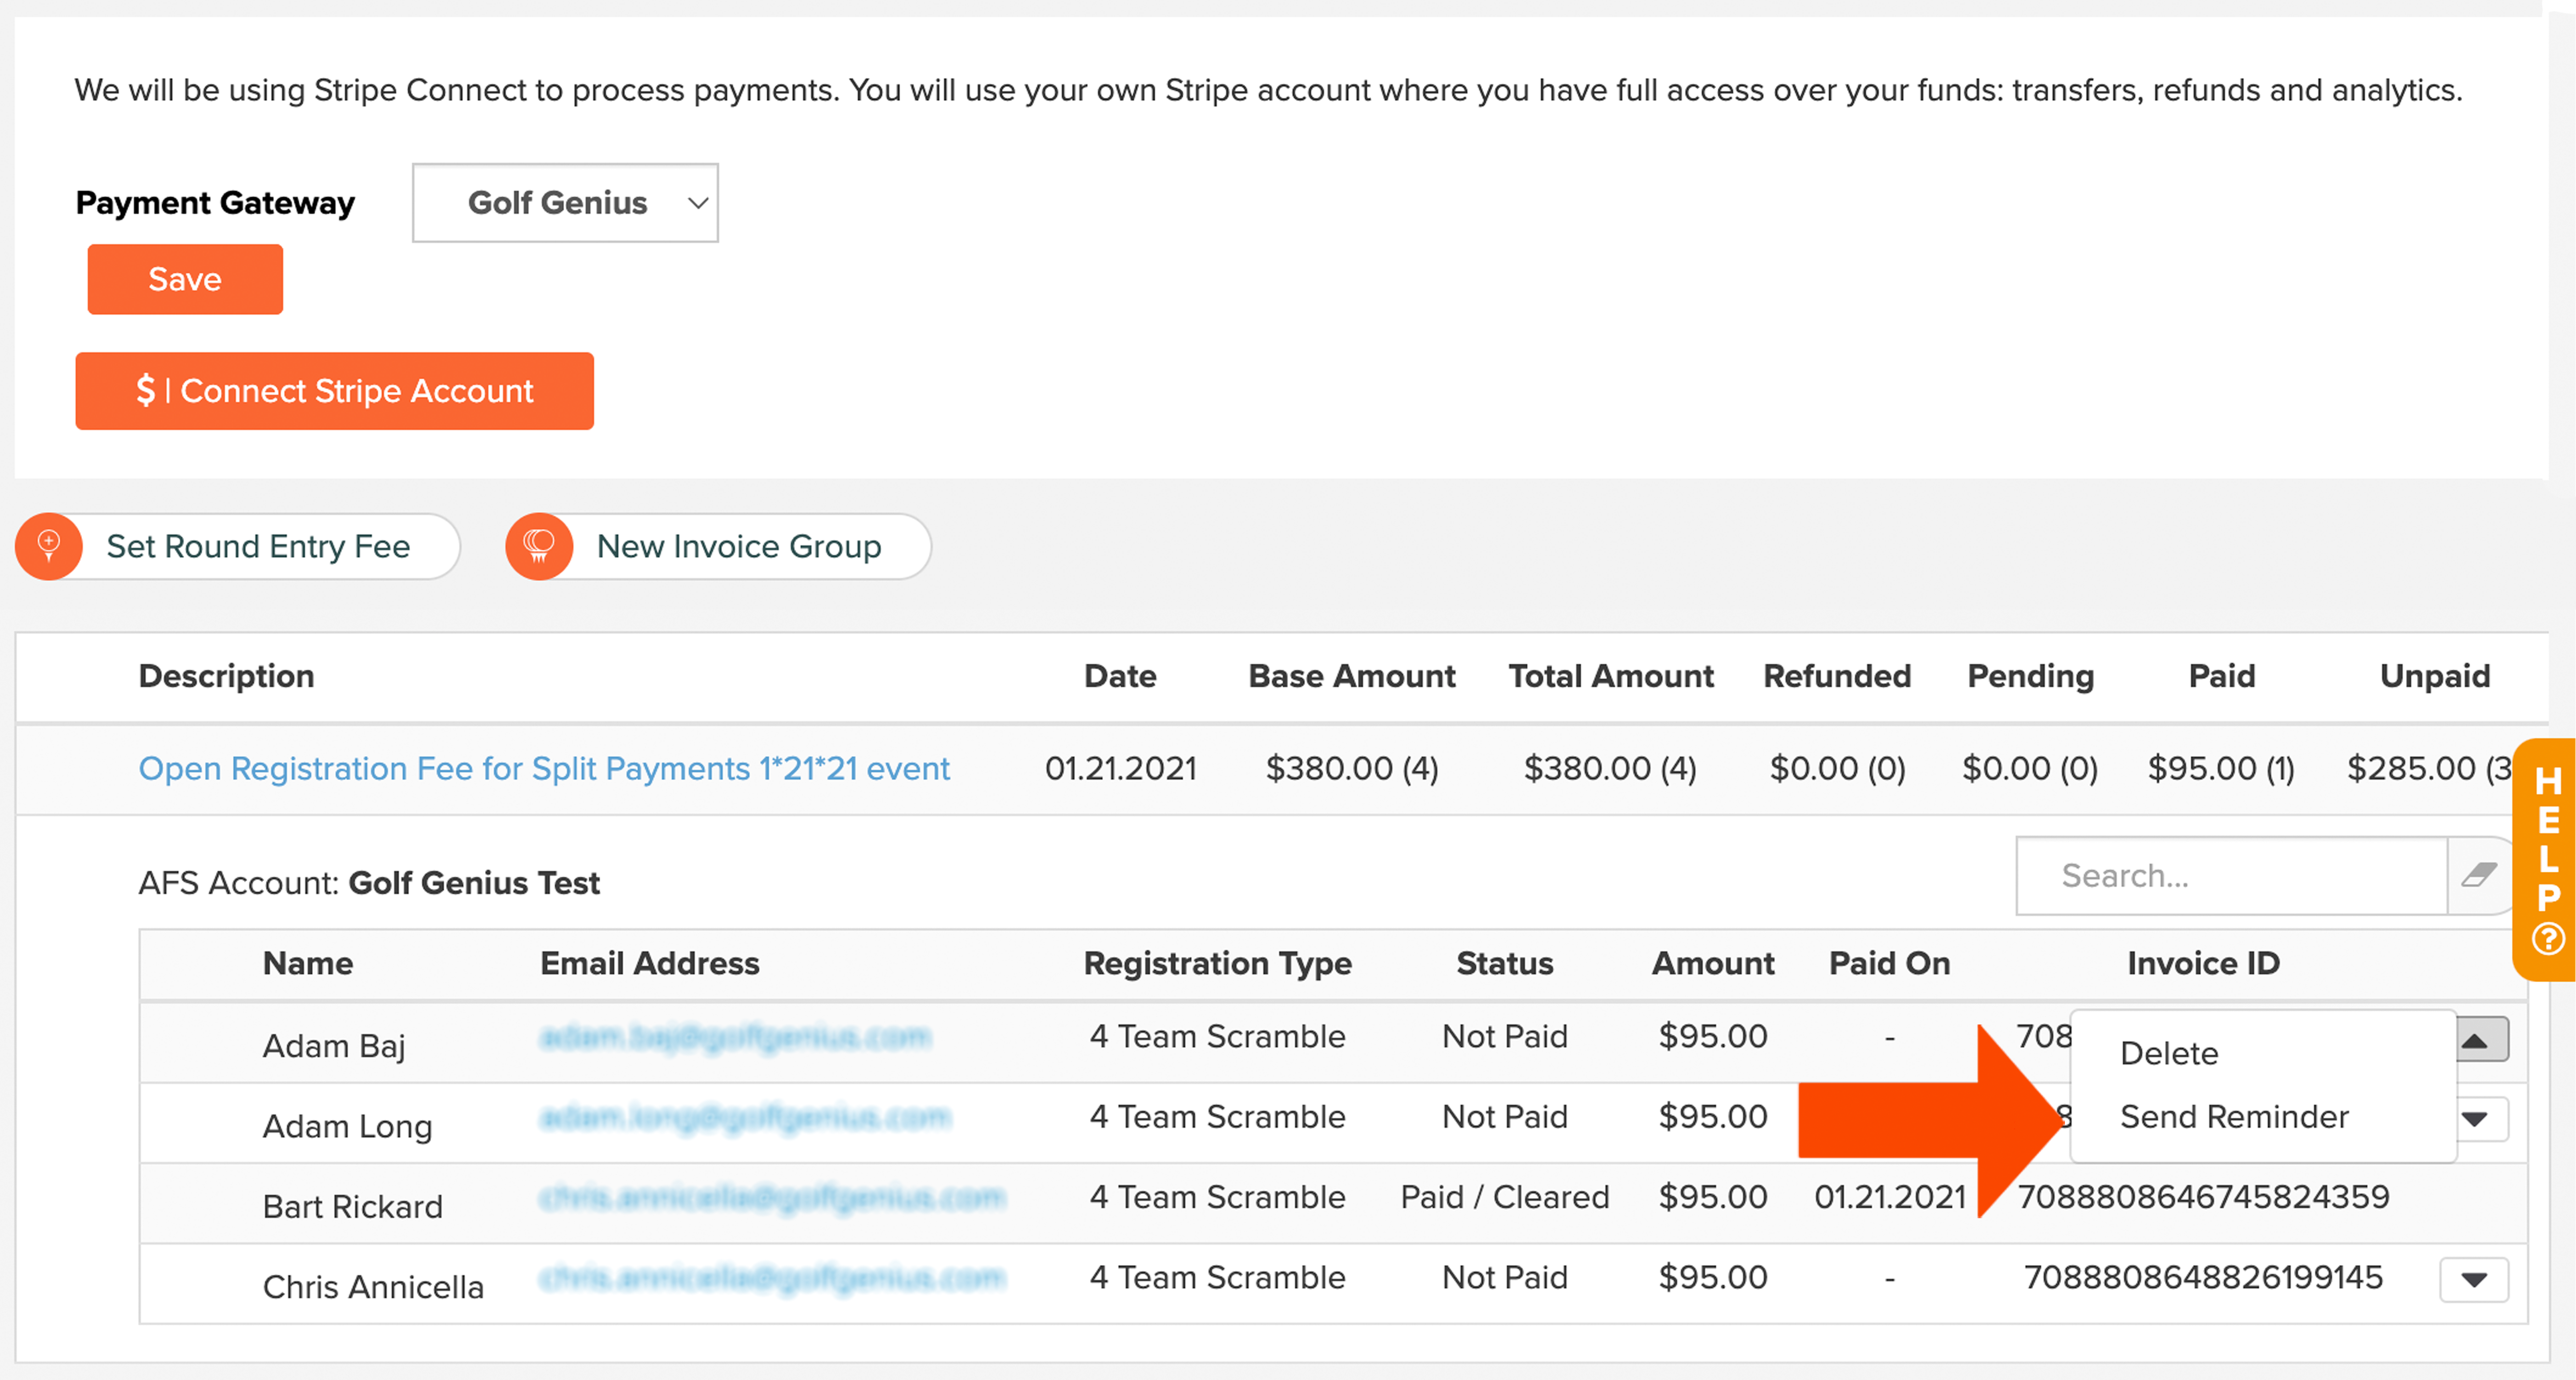Select Delete from the action menu
Viewport: 2576px width, 1380px height.
[x=2169, y=1053]
